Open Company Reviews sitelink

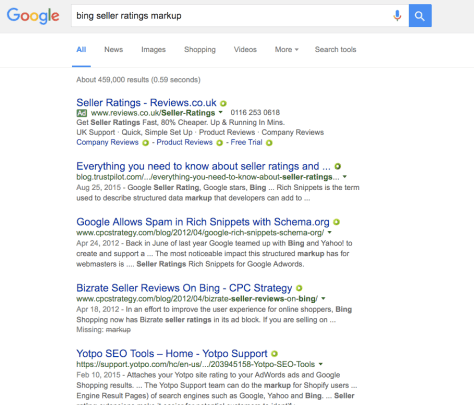pyautogui.click(x=107, y=142)
